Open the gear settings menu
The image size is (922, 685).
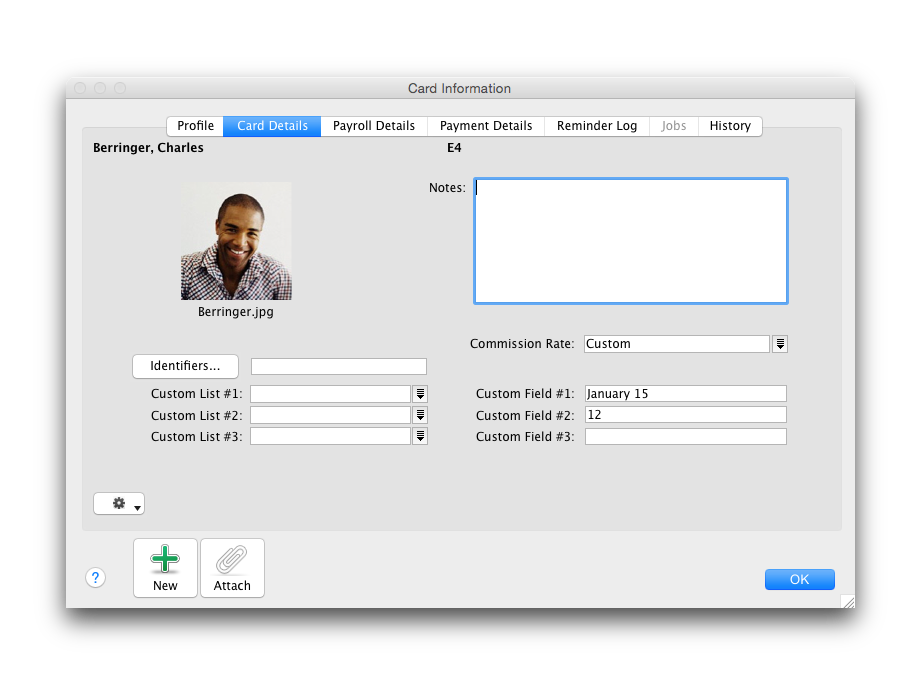pyautogui.click(x=119, y=504)
